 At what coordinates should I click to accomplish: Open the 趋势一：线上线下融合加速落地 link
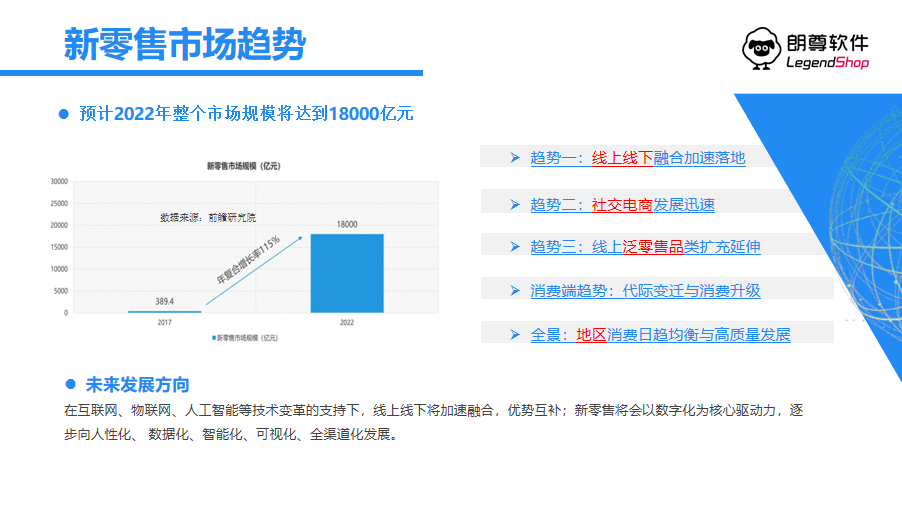[637, 158]
